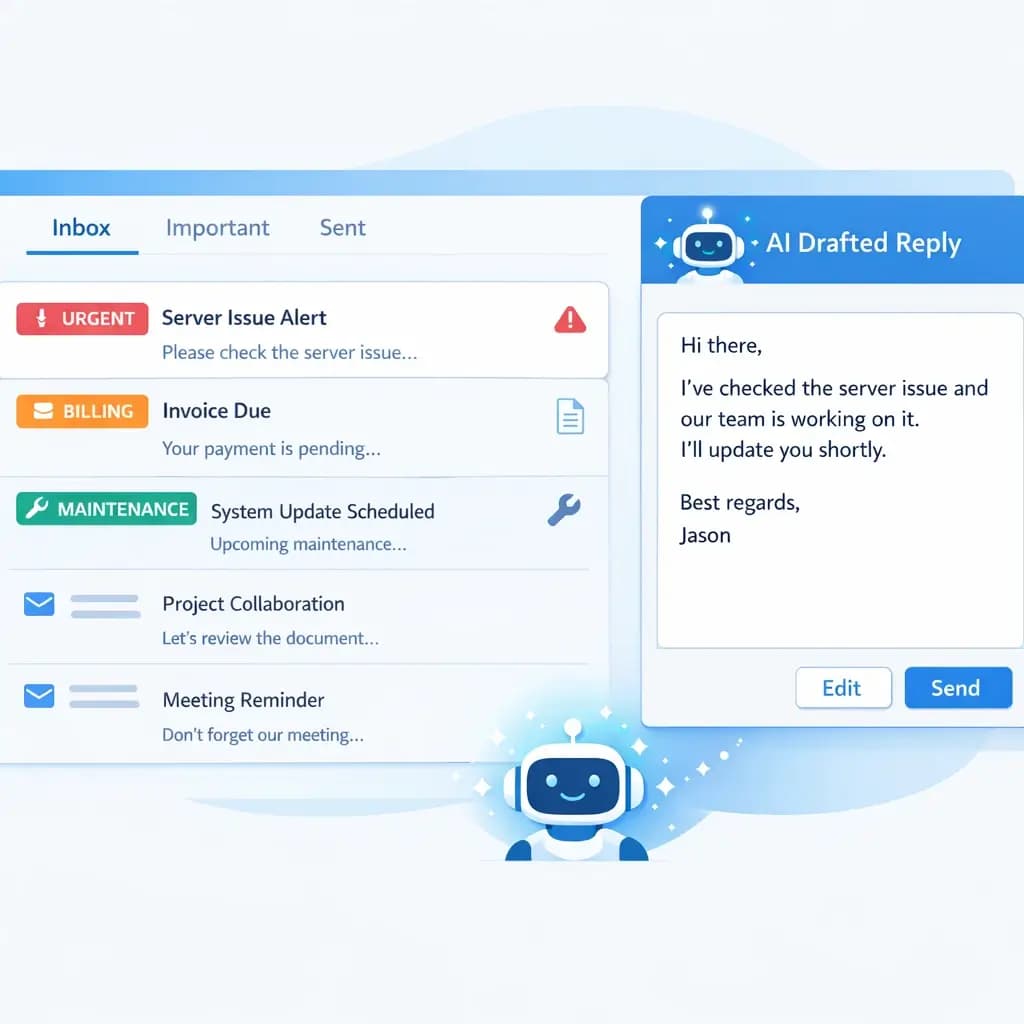The width and height of the screenshot is (1024, 1024).
Task: Click preview 'Upcoming maintenance...'
Action: (x=308, y=545)
